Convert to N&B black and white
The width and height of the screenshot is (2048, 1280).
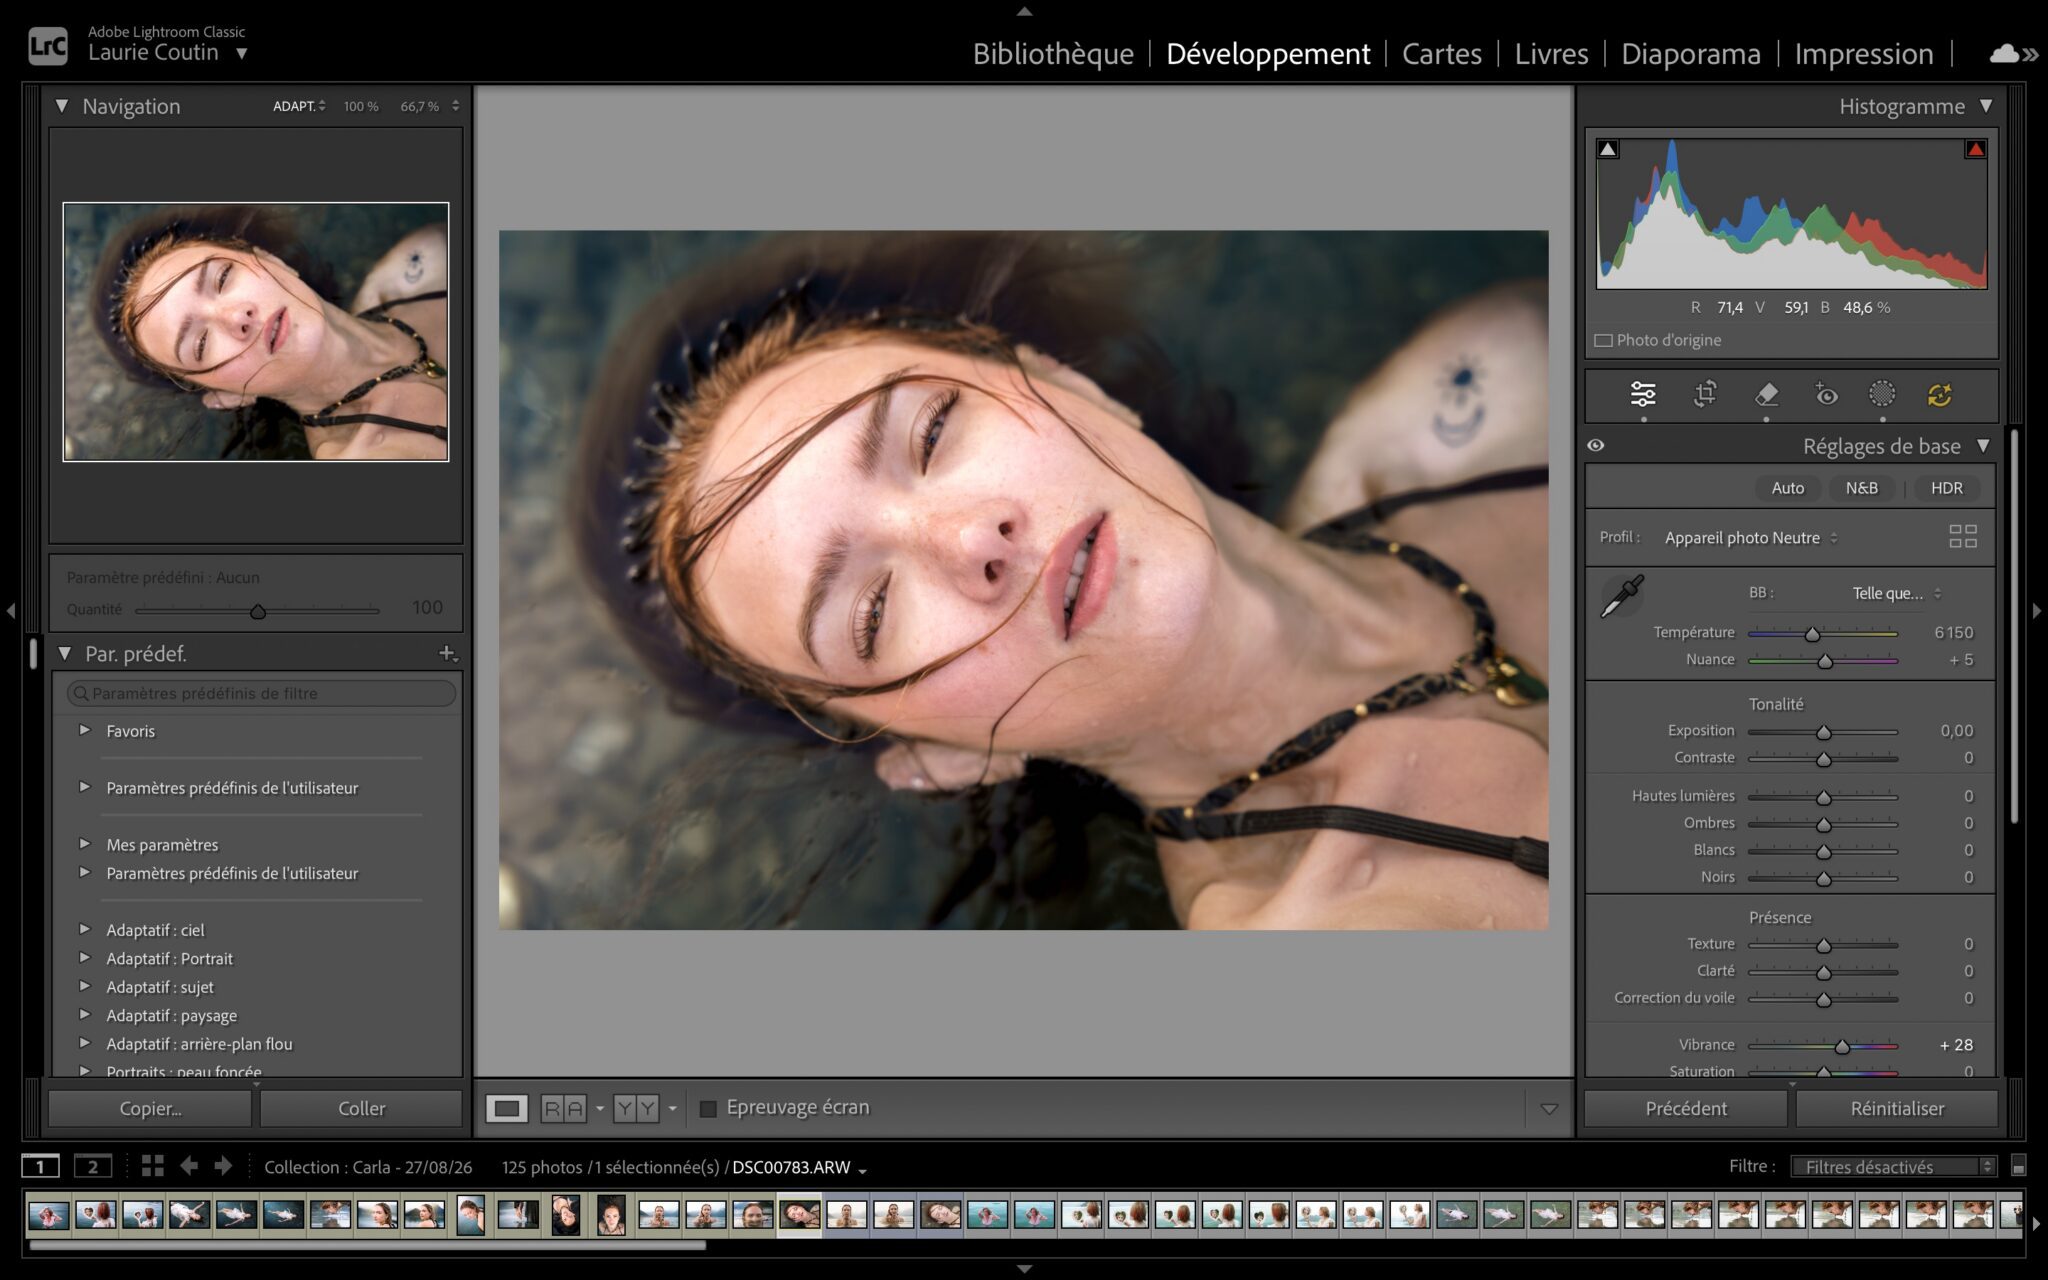[1861, 488]
